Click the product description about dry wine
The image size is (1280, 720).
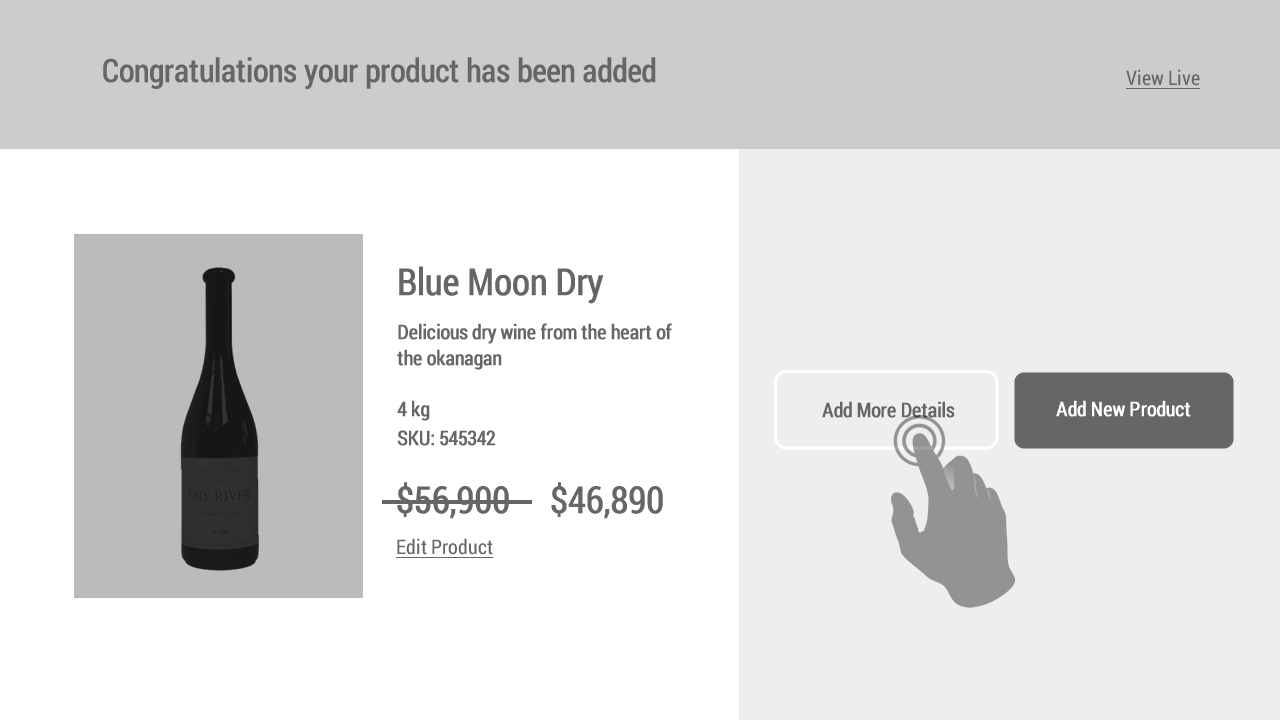(x=534, y=345)
